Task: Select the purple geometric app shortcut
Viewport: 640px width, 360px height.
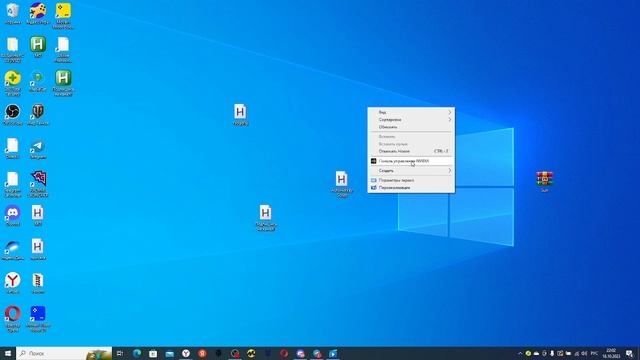Action: [x=38, y=184]
